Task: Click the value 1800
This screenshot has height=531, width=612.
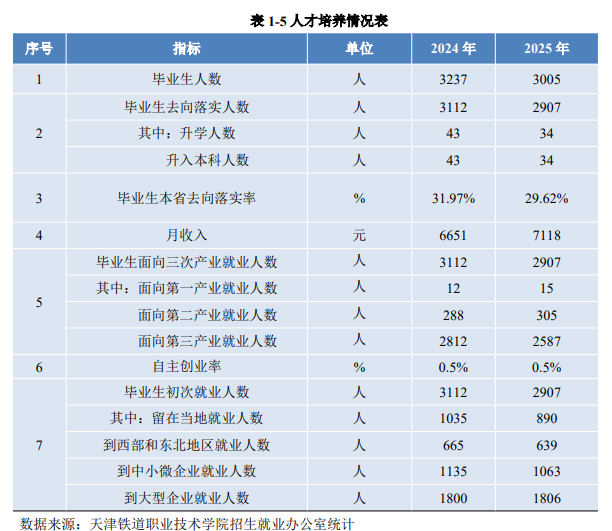Action: 453,499
